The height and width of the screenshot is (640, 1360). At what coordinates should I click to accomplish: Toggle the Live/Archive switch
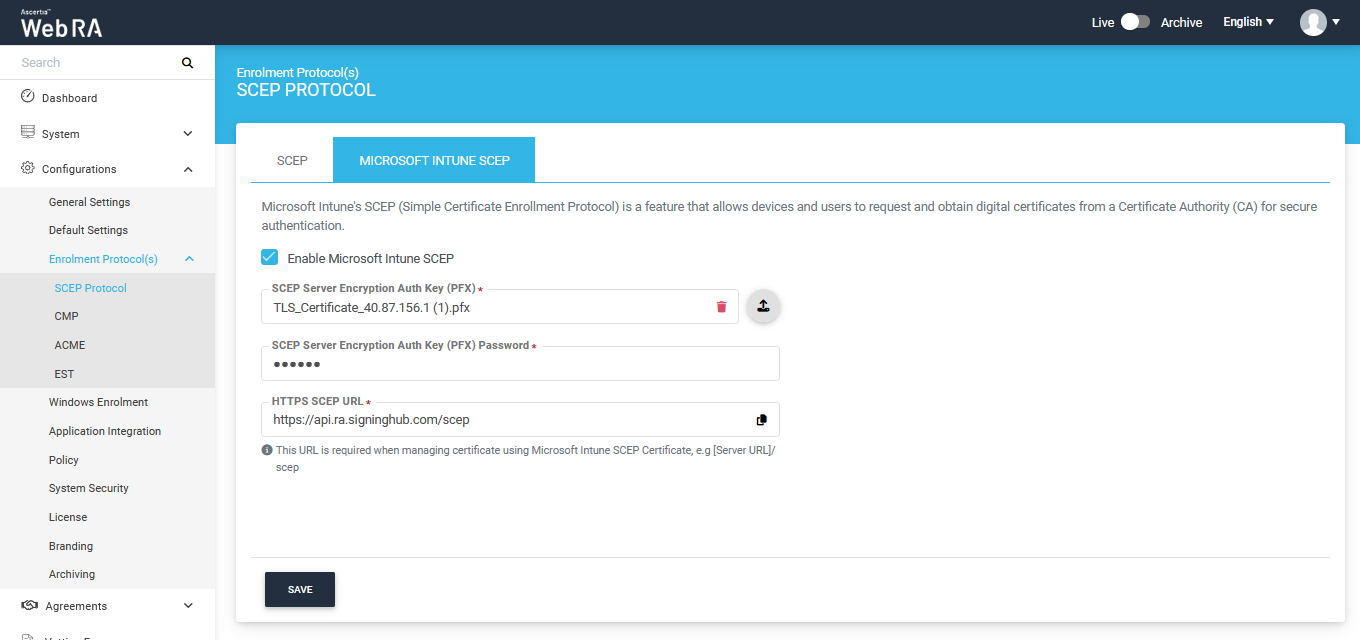pos(1135,22)
